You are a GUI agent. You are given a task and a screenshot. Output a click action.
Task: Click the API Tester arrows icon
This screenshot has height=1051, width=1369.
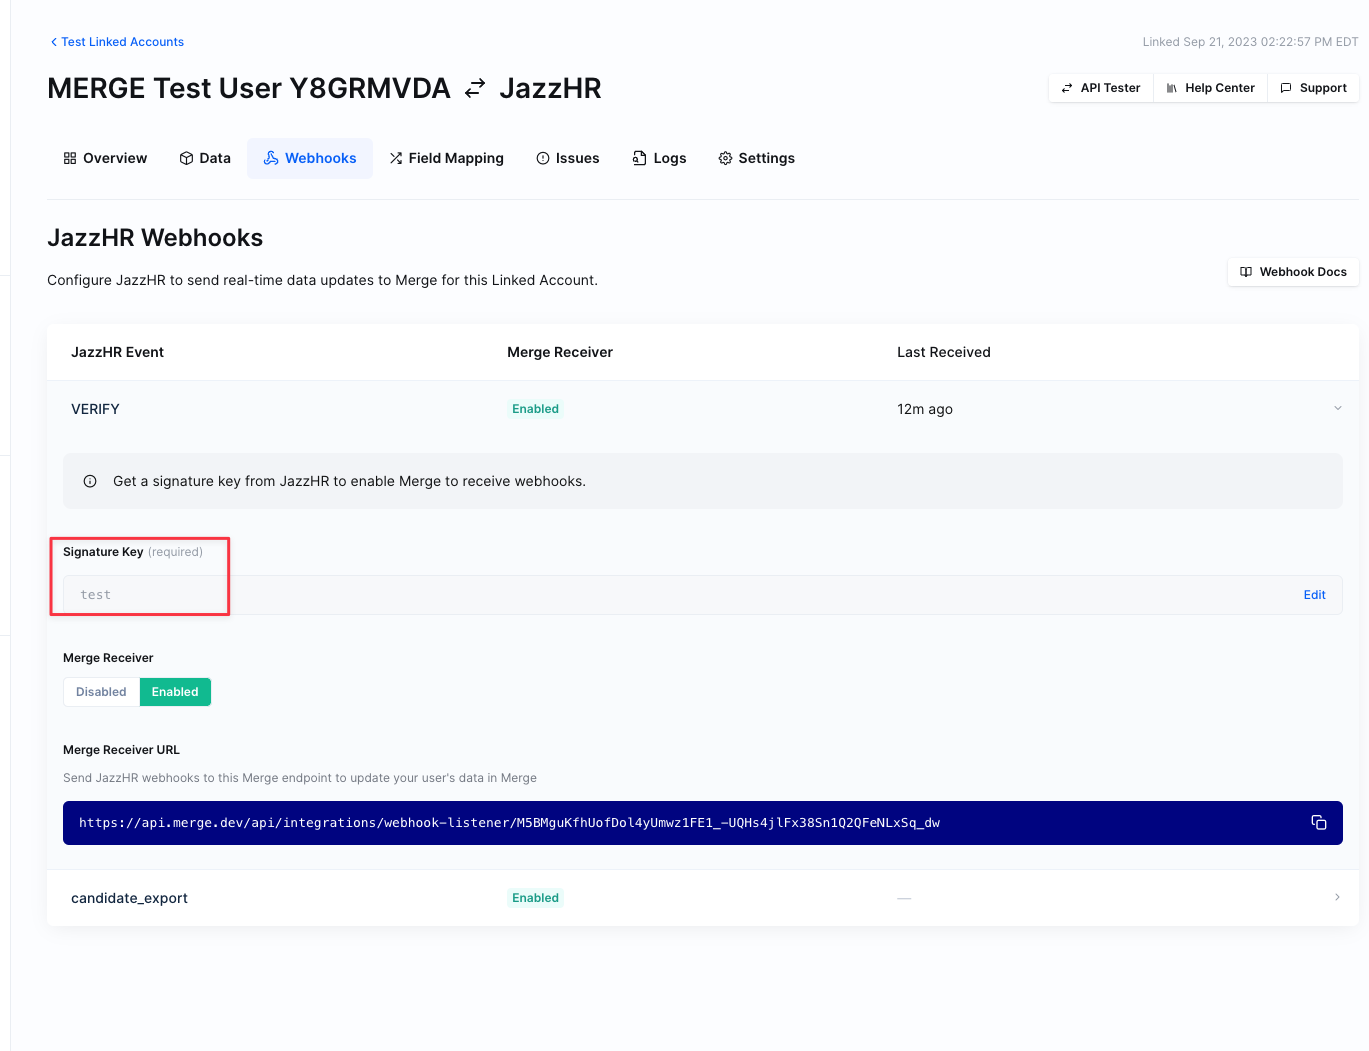(x=1067, y=88)
